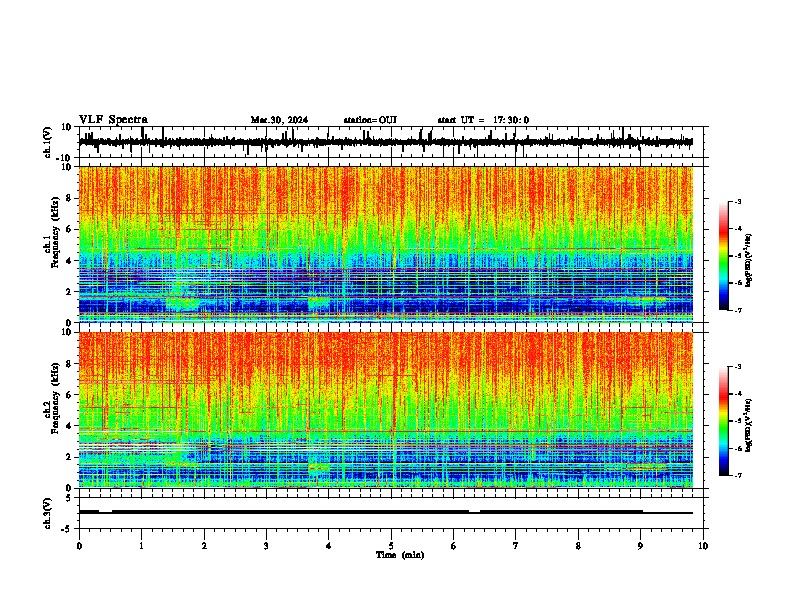Click the "6" kHz tick of ch.1 spectrogram
792x612 pixels.
pyautogui.click(x=69, y=229)
